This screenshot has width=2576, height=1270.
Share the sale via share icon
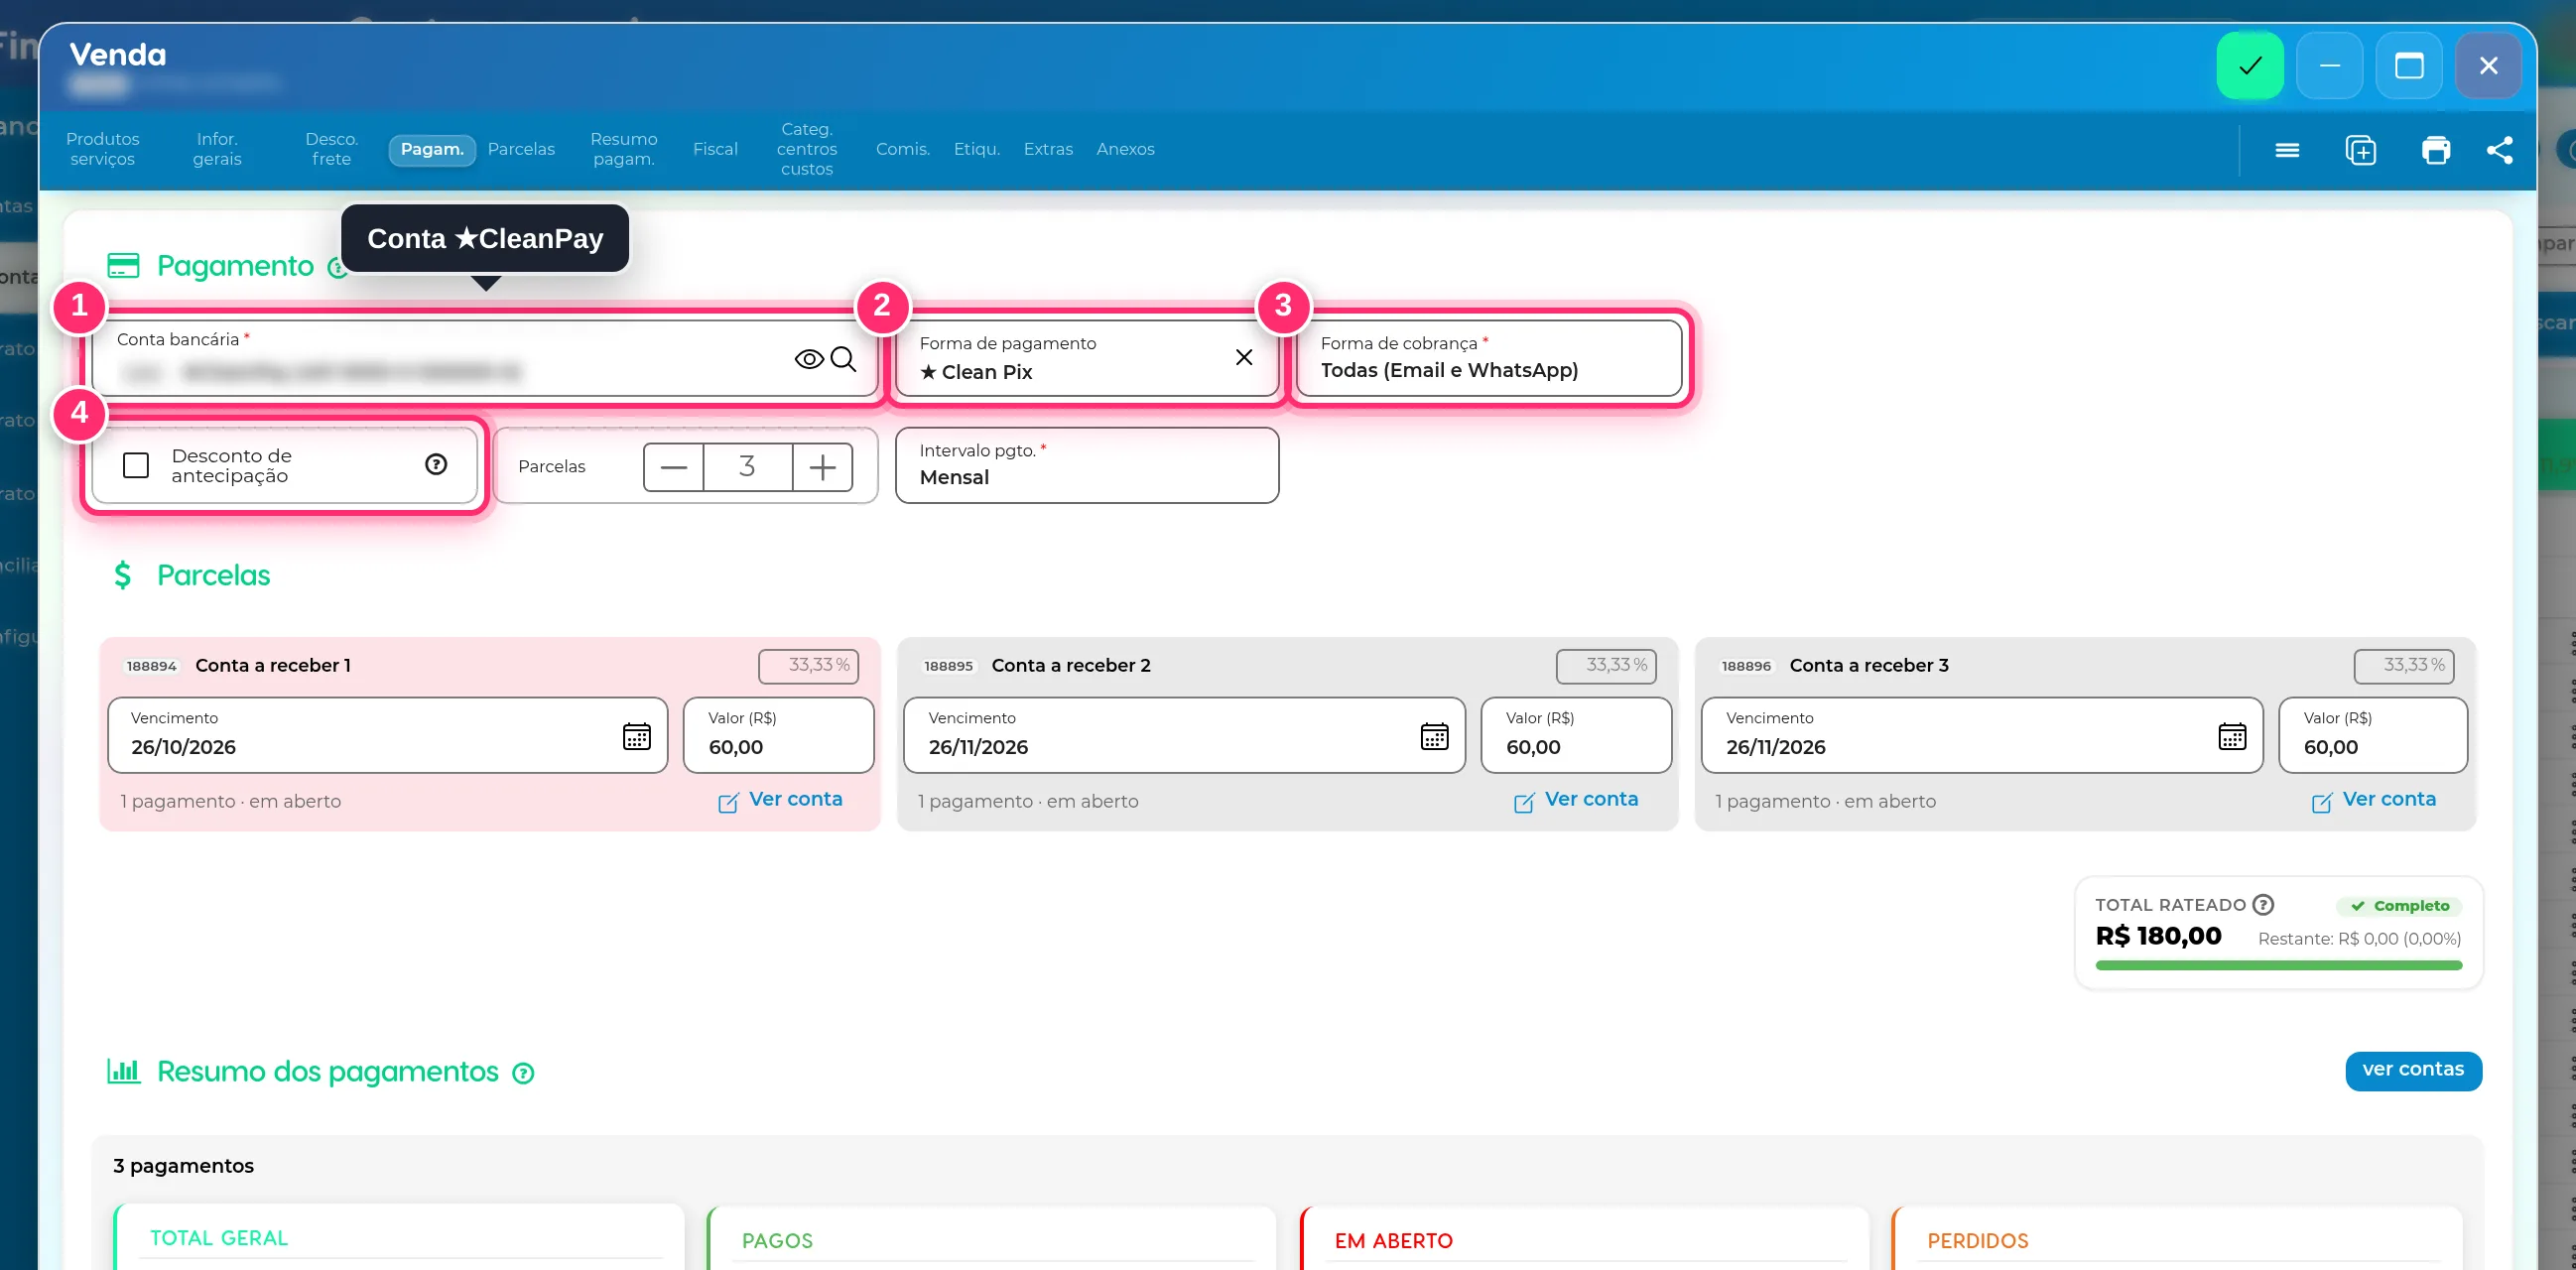2500,150
